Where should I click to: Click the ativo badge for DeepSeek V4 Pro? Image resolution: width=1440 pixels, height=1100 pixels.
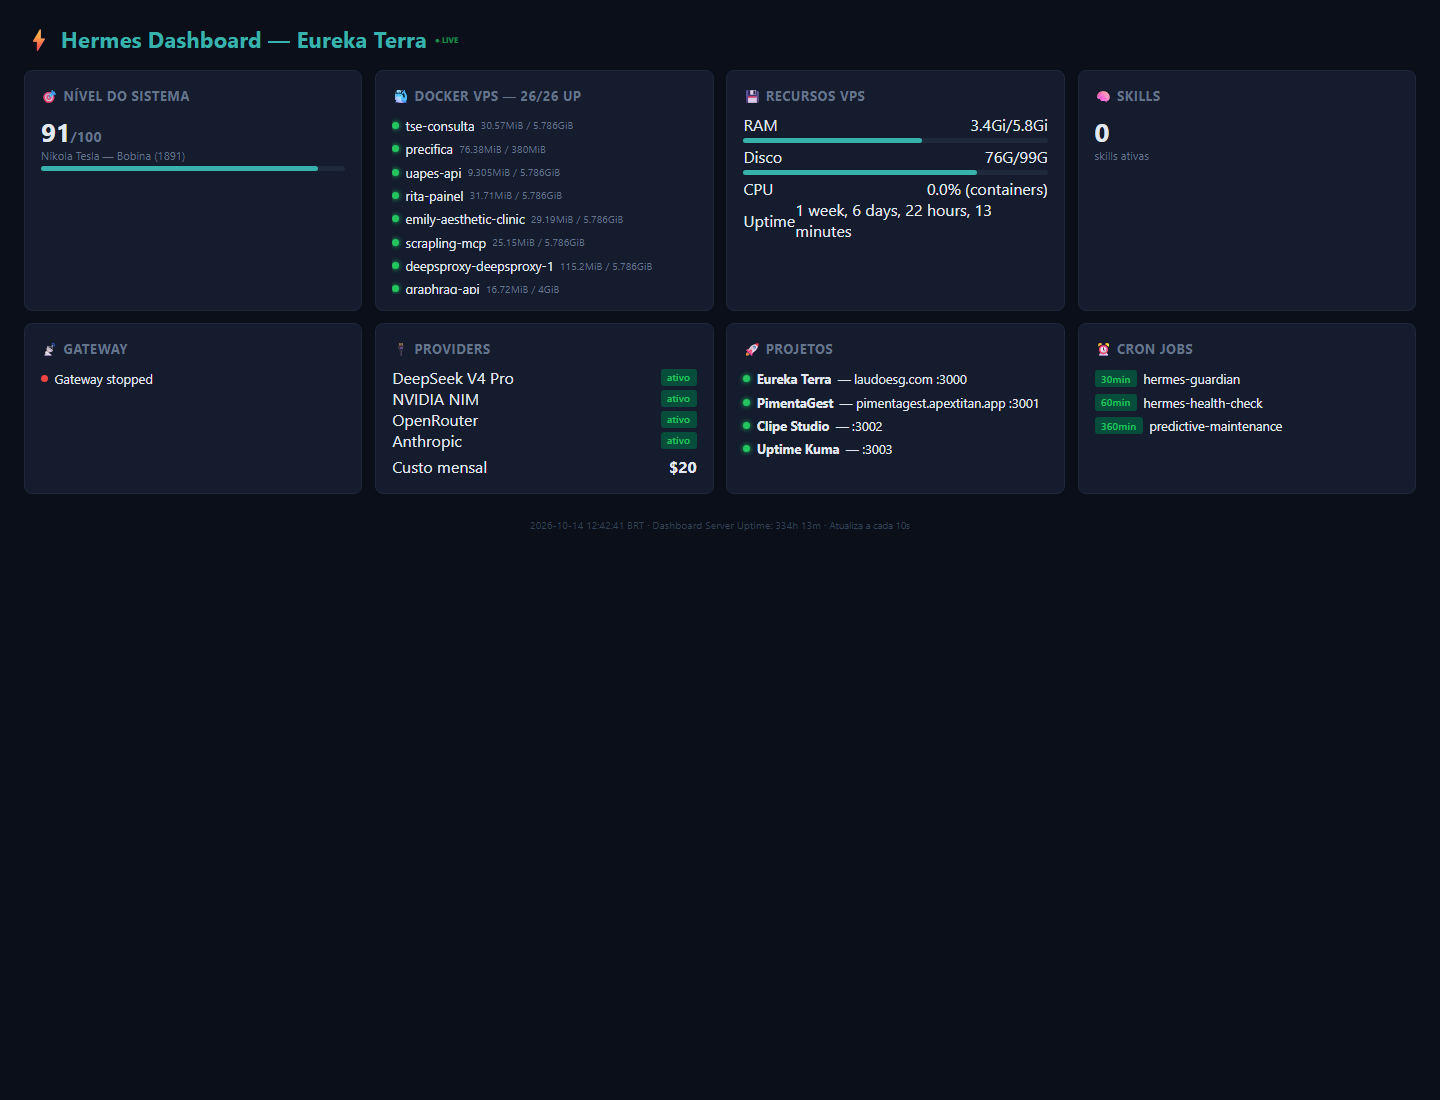point(679,378)
